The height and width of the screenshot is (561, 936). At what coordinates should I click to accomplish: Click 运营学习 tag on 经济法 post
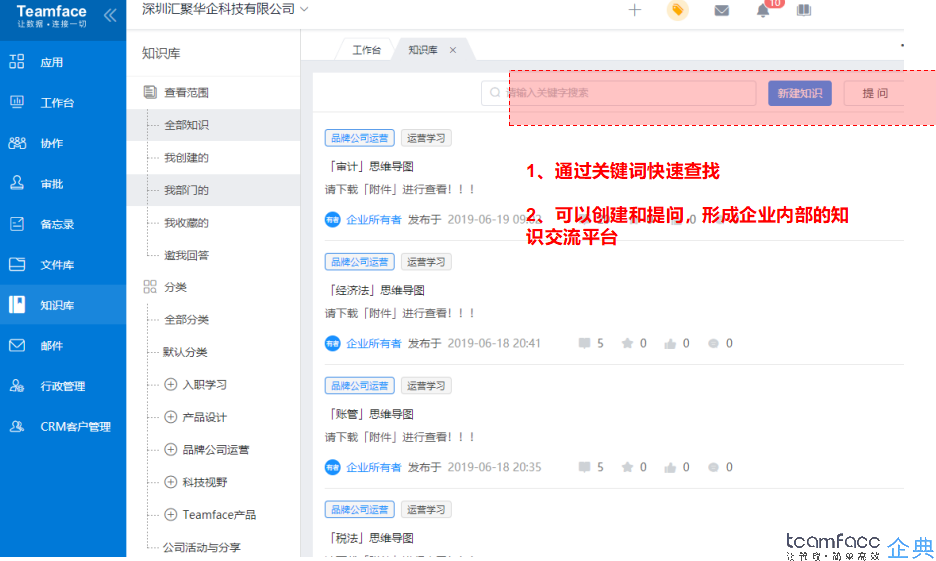[426, 262]
